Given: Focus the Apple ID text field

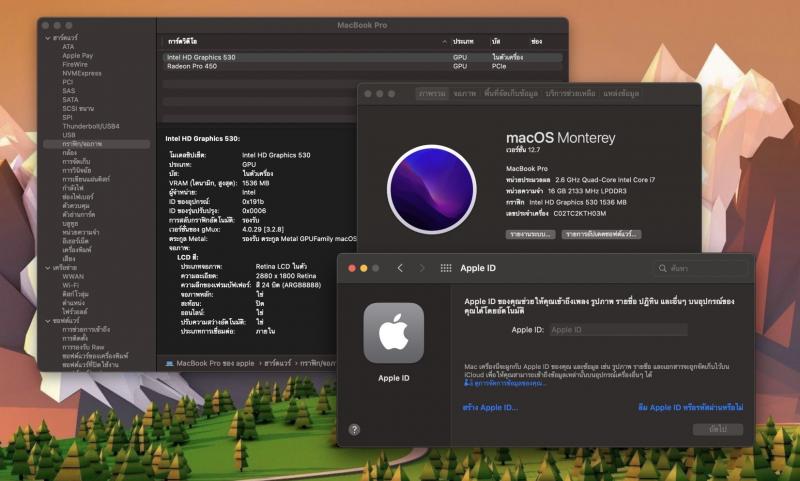Looking at the screenshot, I should (x=618, y=330).
